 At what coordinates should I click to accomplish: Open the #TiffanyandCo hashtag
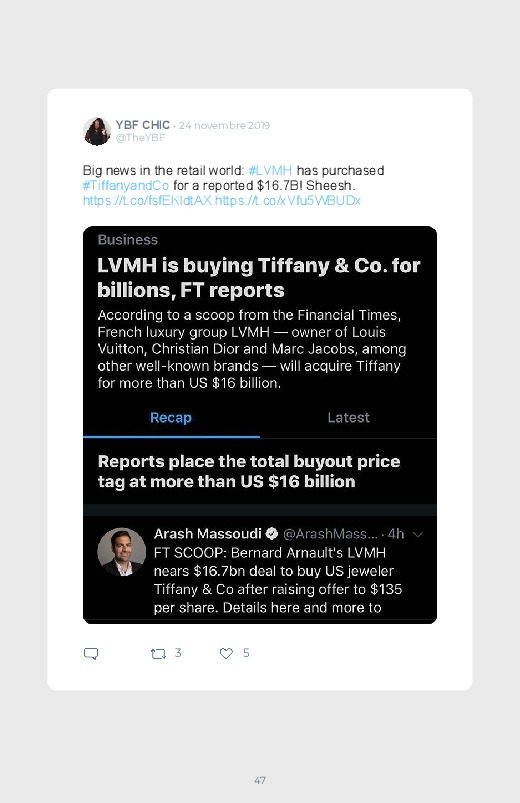[x=126, y=185]
